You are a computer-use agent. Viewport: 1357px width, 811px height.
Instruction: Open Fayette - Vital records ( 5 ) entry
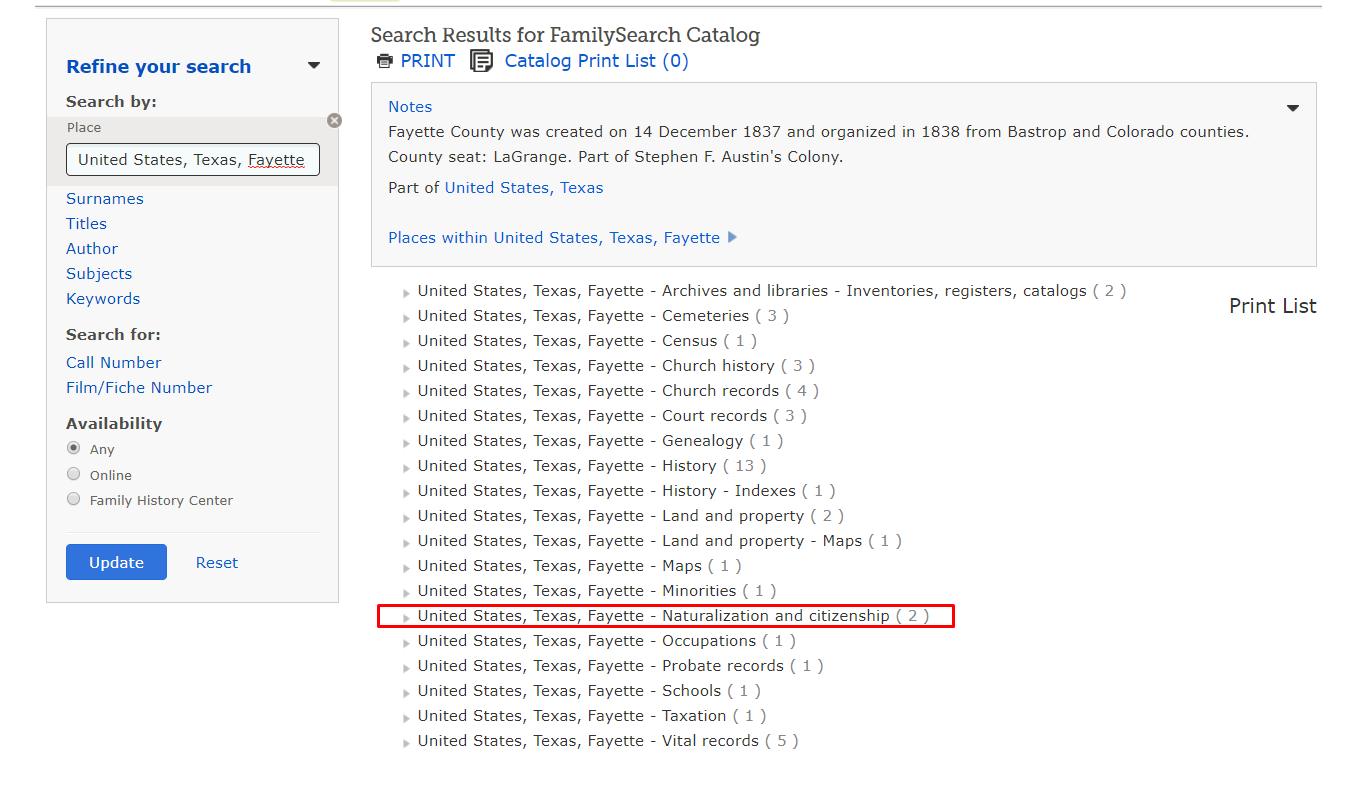click(608, 741)
